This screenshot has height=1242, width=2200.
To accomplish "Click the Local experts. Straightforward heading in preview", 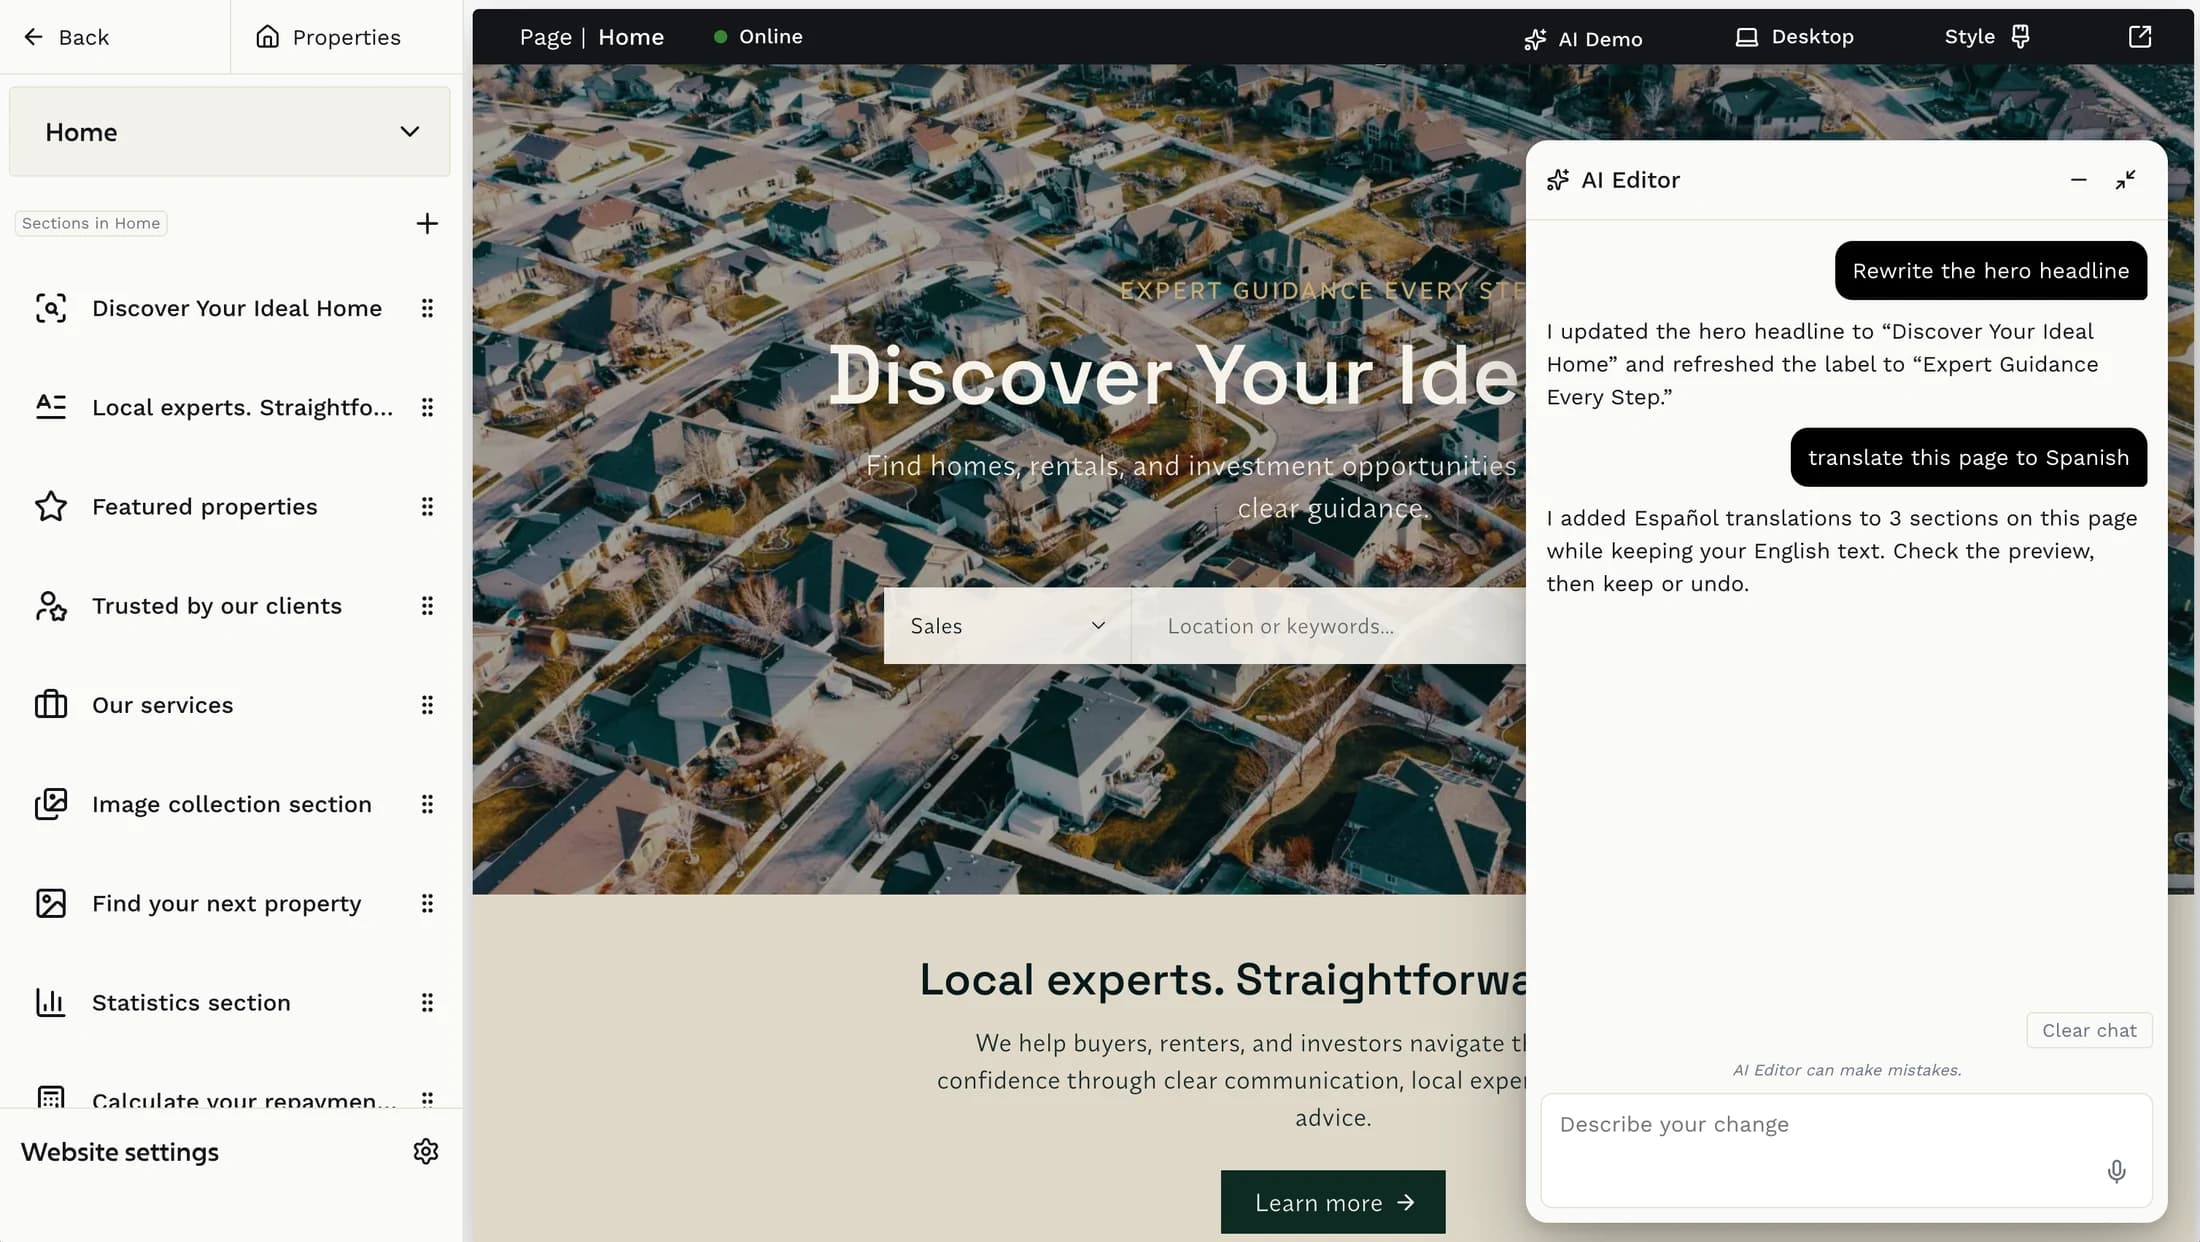I will tap(1222, 979).
